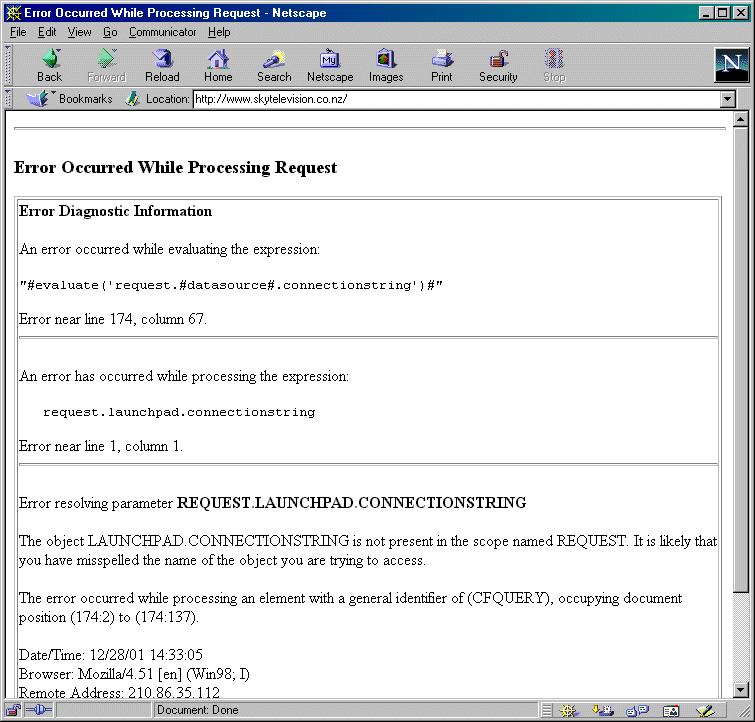755x722 pixels.
Task: Expand the Location URL dropdown arrow
Action: point(728,99)
